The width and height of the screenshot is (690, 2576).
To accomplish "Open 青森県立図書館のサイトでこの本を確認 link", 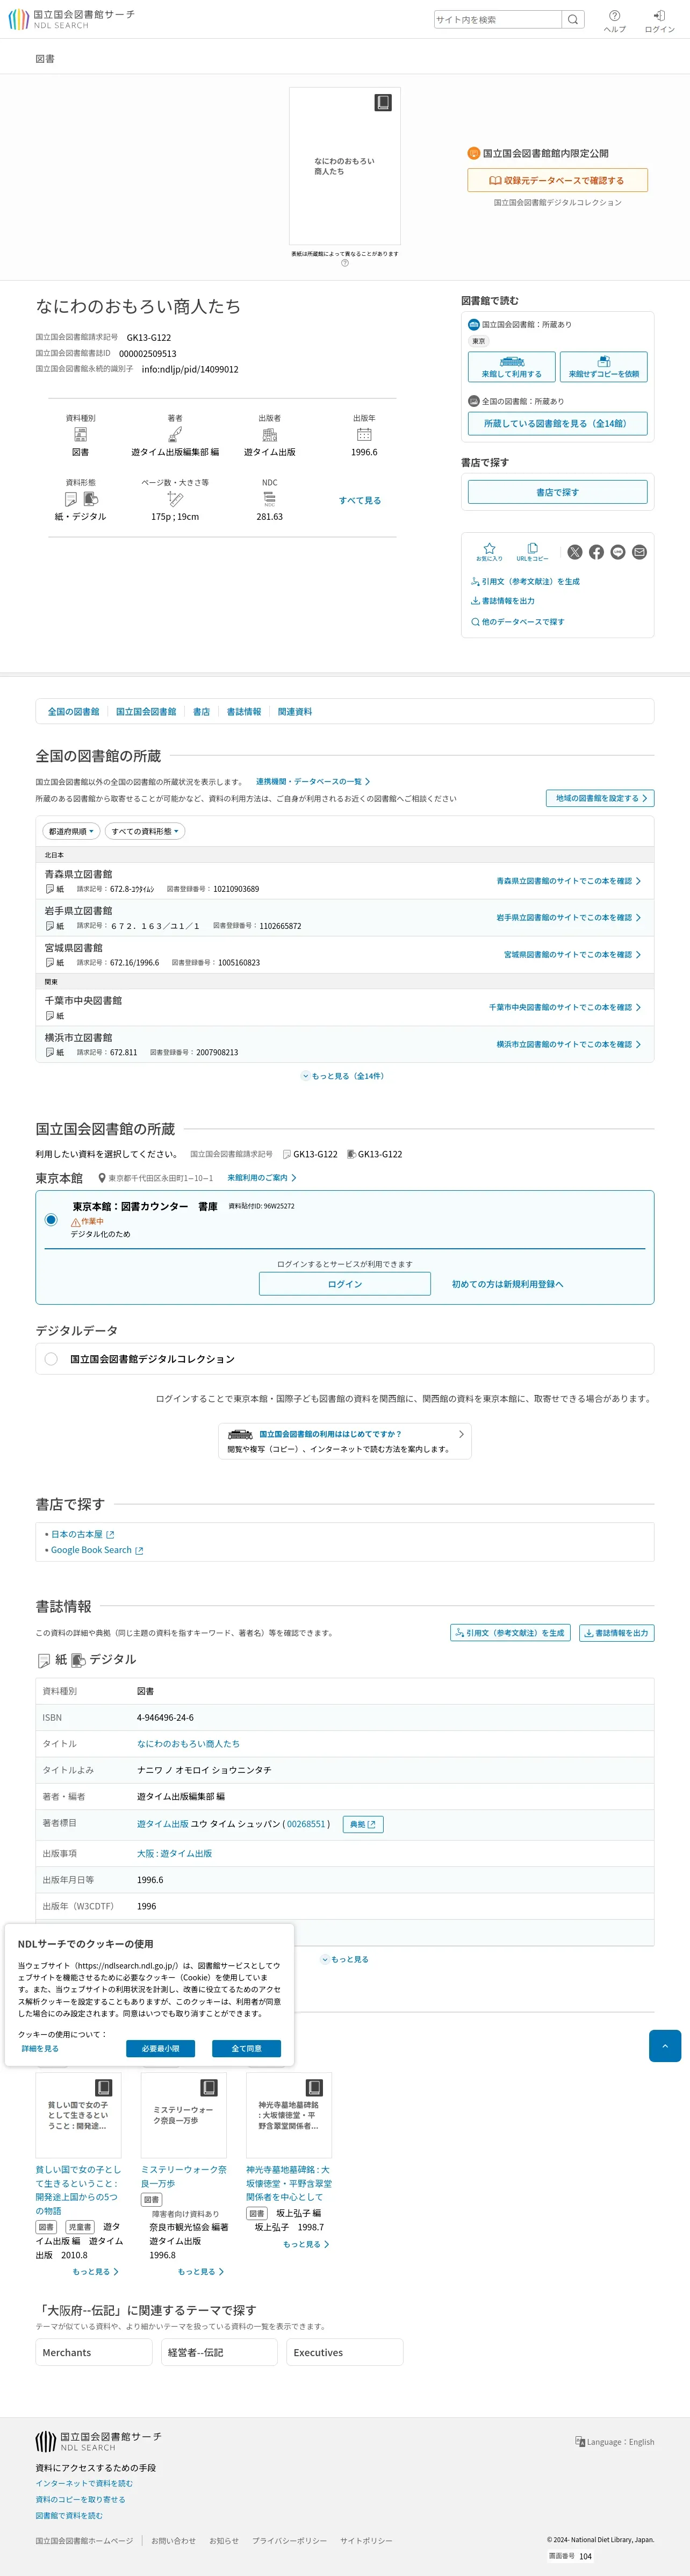I will 568,881.
